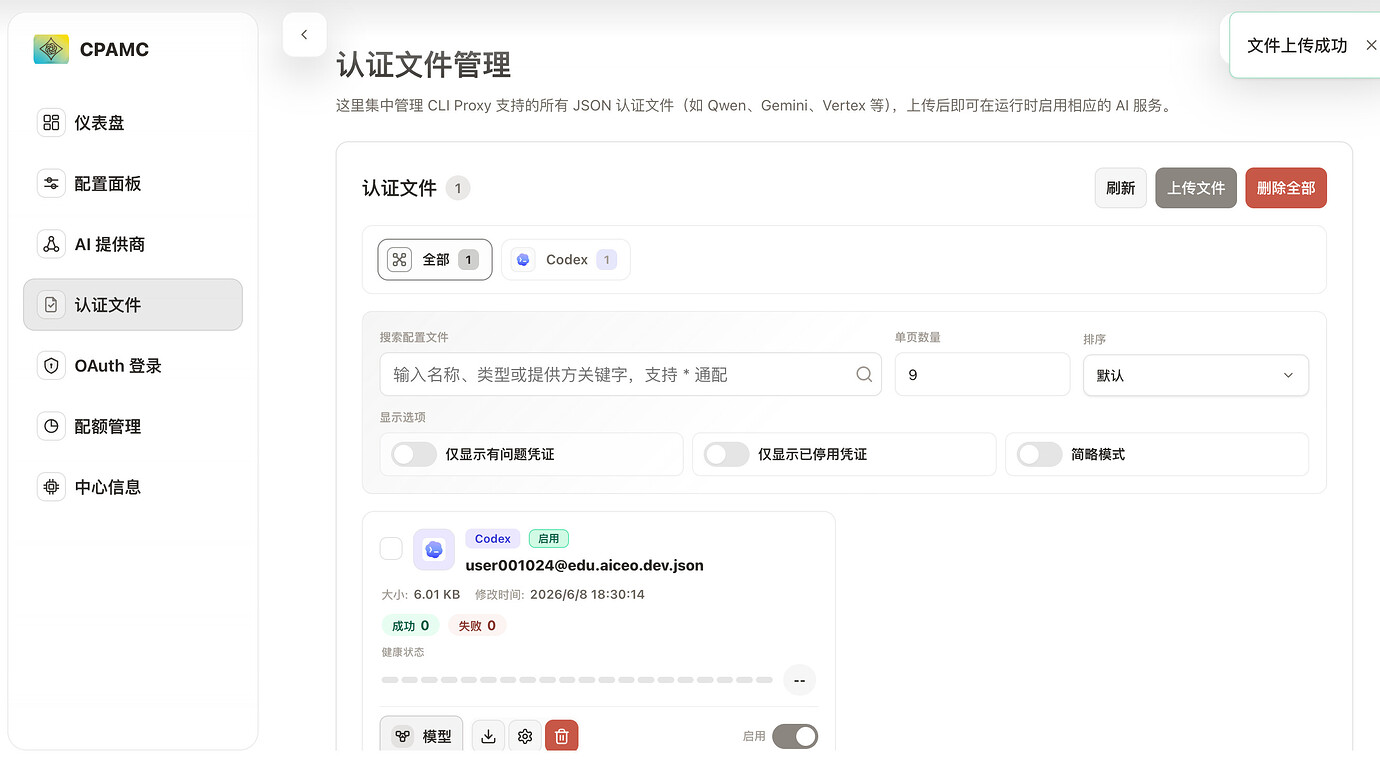Open 仪表盘 dashboard in sidebar
1380x760 pixels.
coord(132,123)
